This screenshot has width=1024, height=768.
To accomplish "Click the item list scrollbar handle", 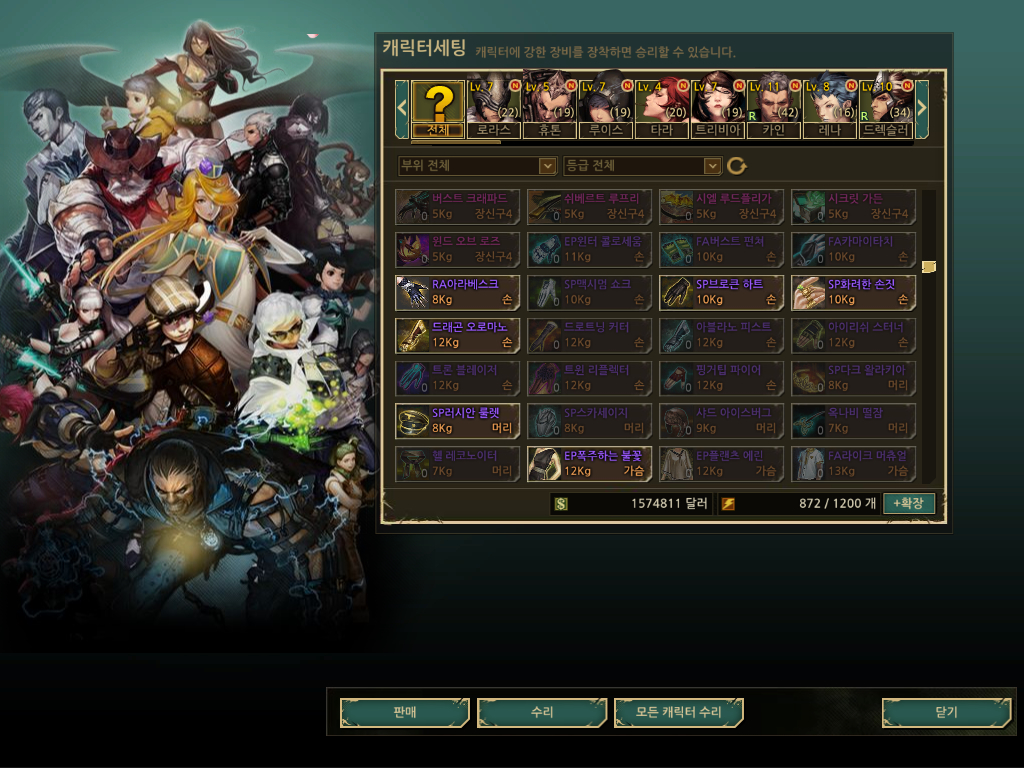I will tap(929, 266).
